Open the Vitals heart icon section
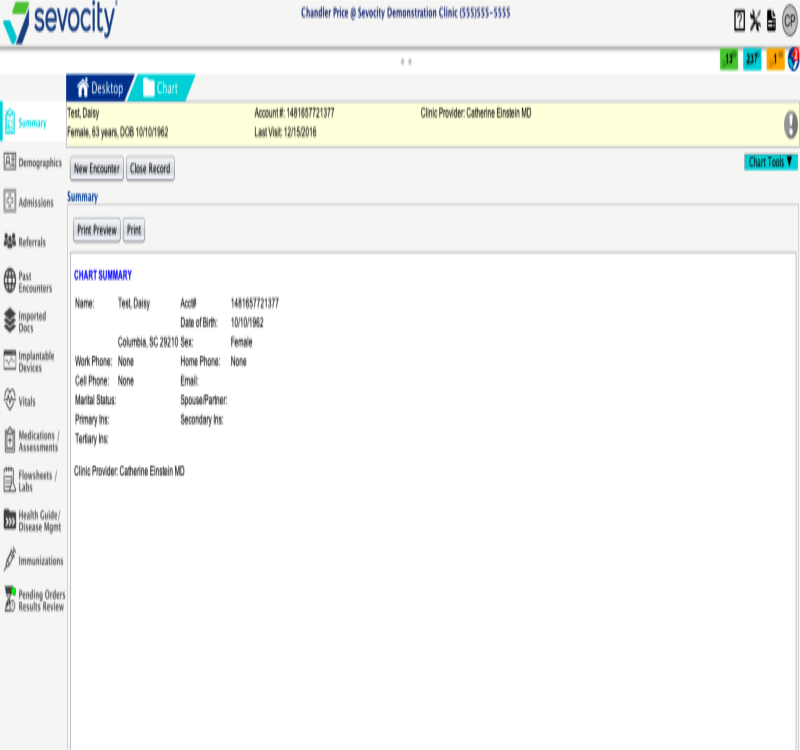Screen dimensions: 800x750 (x=28, y=401)
